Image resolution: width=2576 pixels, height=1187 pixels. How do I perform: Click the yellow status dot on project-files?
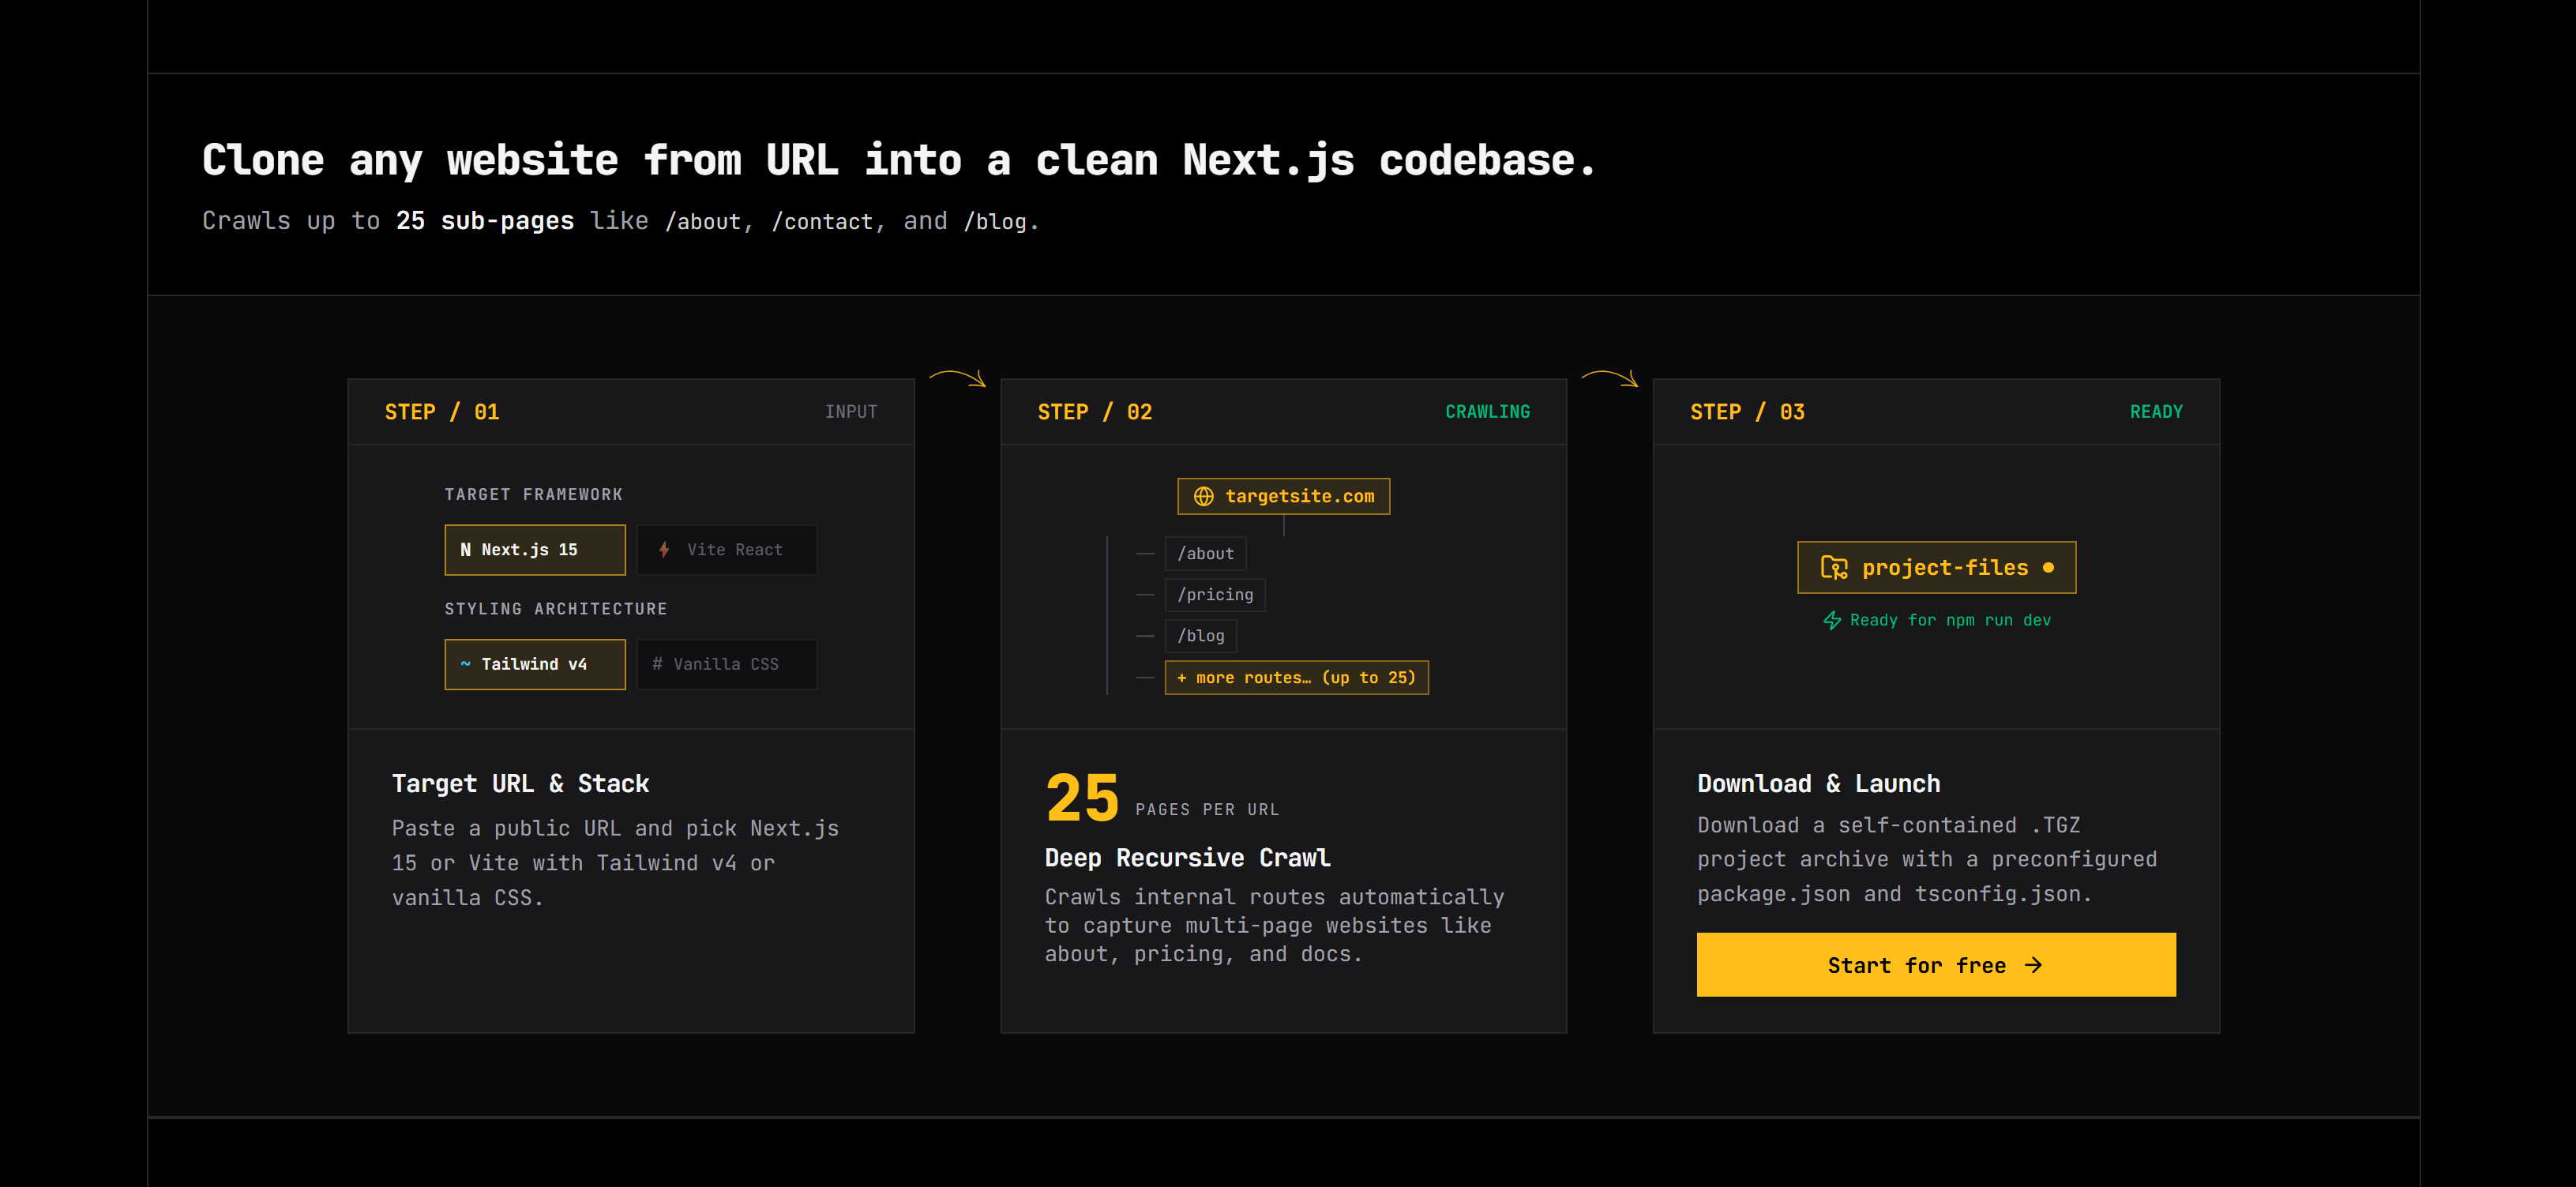coord(2048,568)
